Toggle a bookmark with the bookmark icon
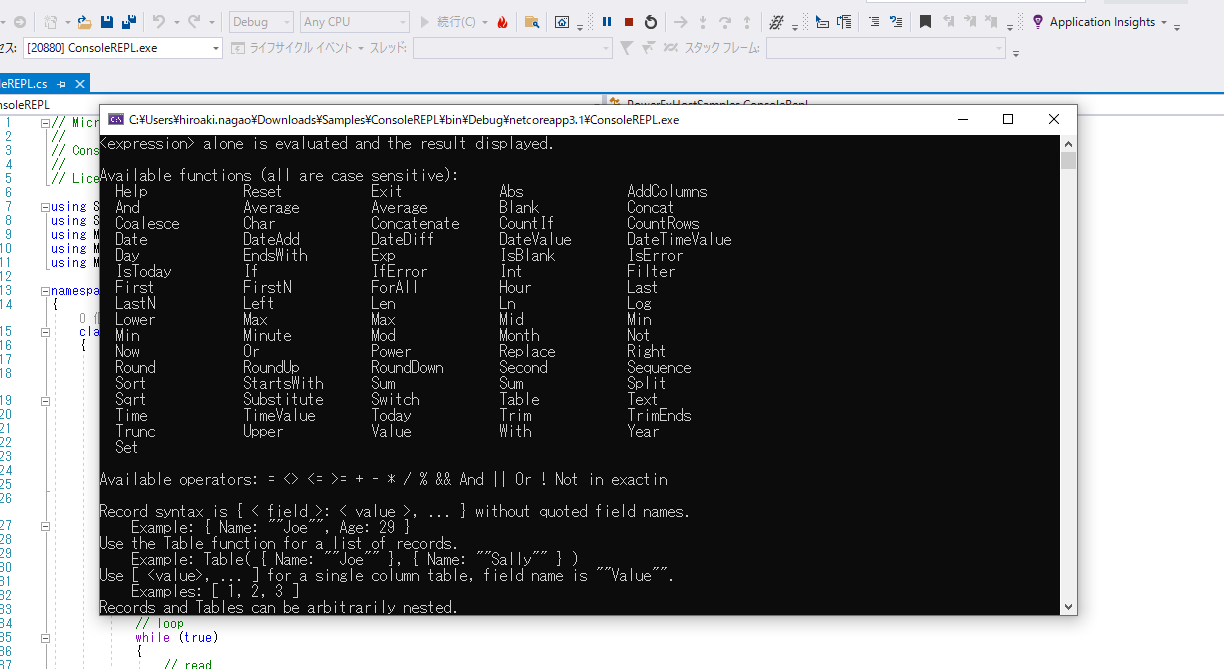Screen dimensions: 1224x669 tap(925, 22)
